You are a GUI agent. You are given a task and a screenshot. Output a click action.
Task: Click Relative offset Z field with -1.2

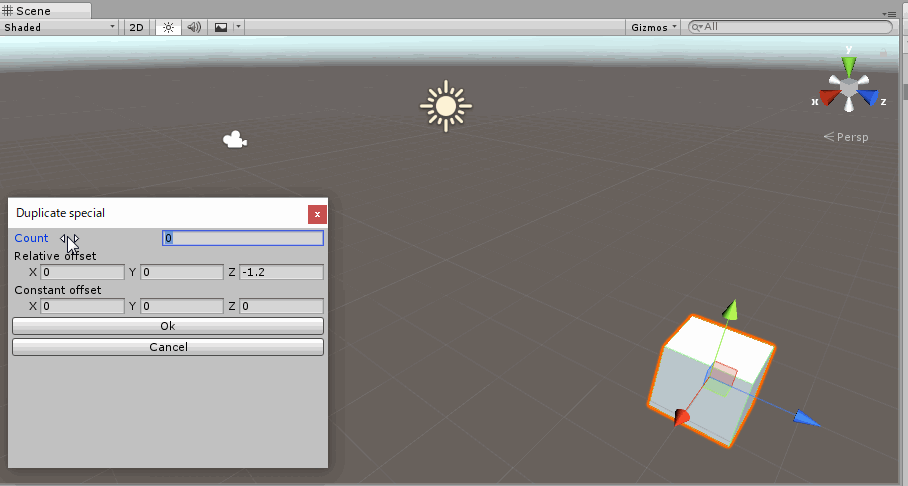(x=281, y=272)
